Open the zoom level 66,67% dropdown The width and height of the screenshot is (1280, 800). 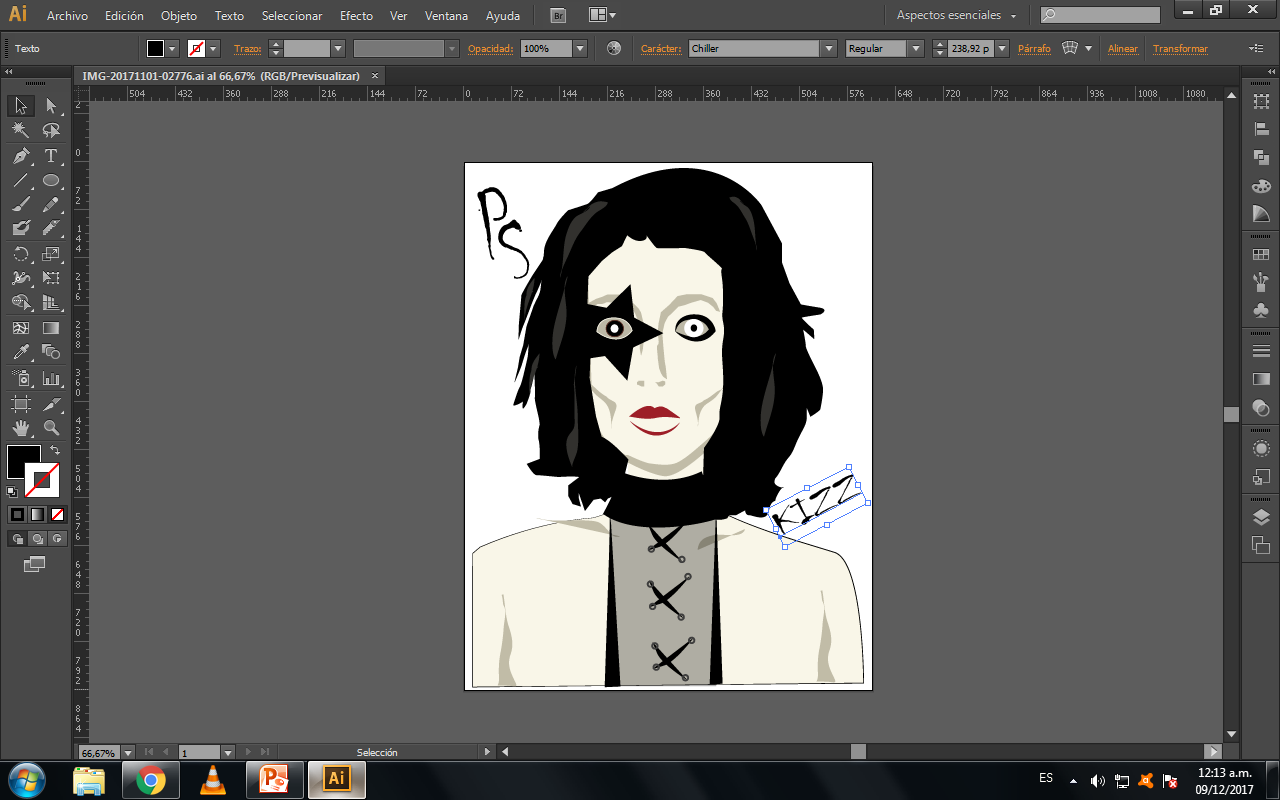[127, 752]
